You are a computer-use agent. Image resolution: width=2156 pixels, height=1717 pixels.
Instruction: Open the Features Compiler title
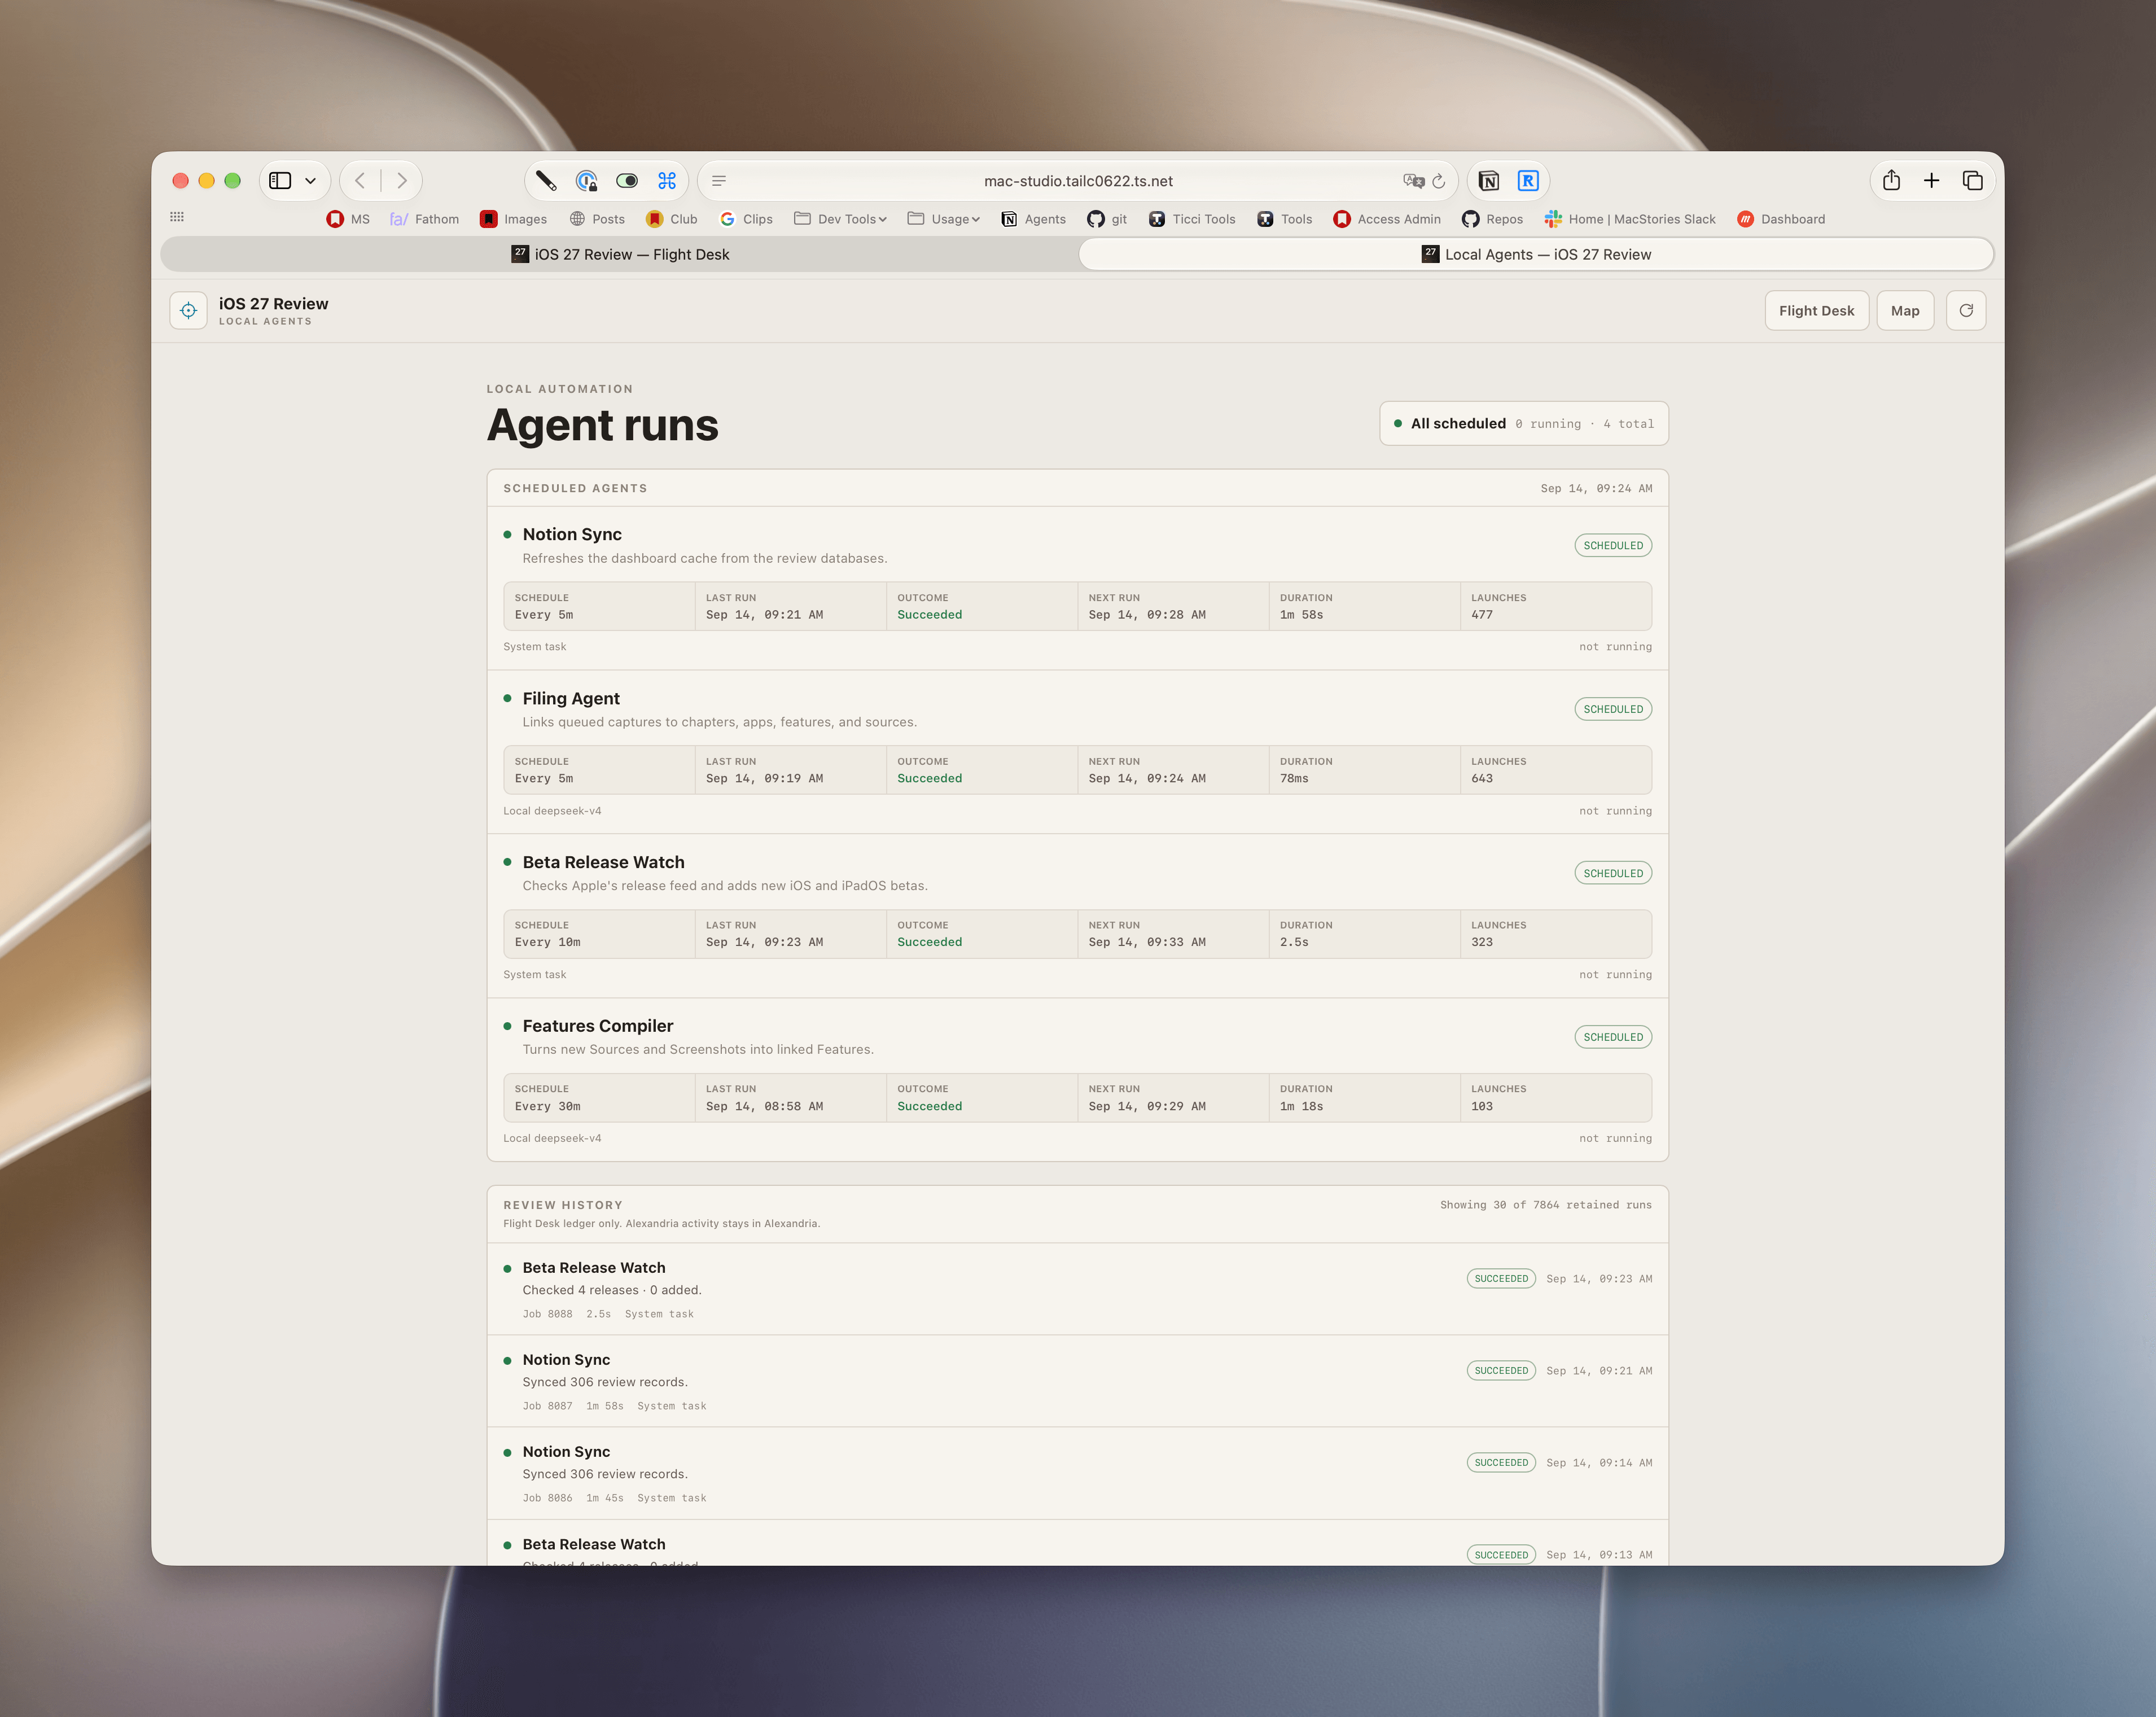click(598, 1026)
